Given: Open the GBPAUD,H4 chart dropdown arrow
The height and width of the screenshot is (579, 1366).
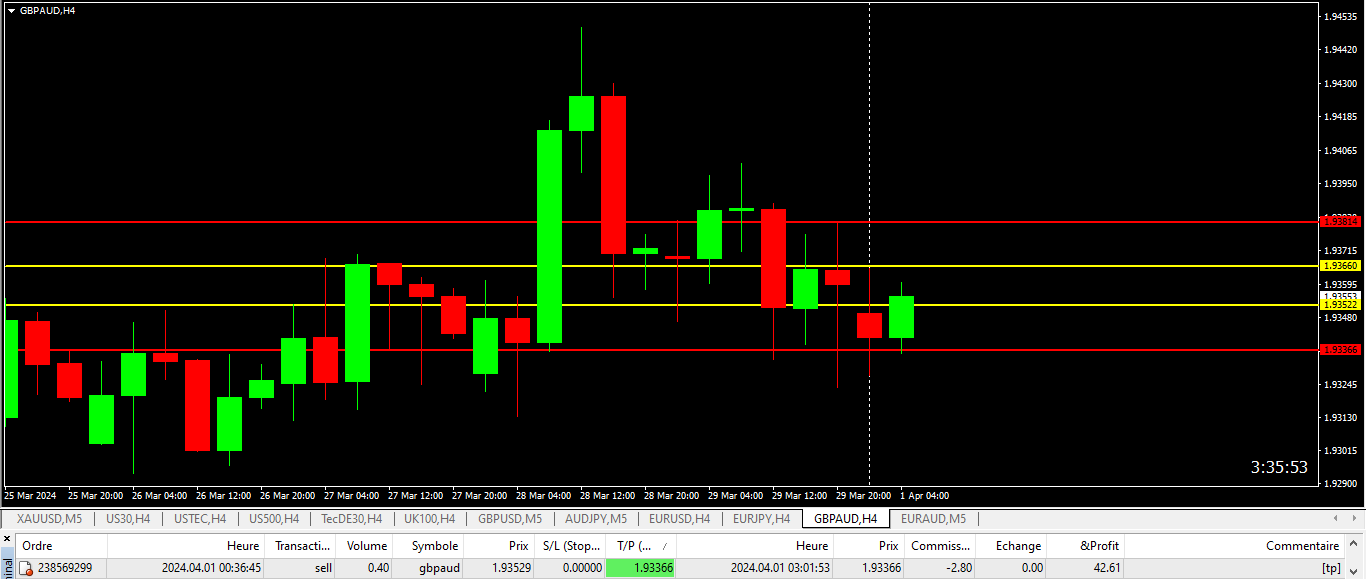Looking at the screenshot, I should pyautogui.click(x=11, y=10).
